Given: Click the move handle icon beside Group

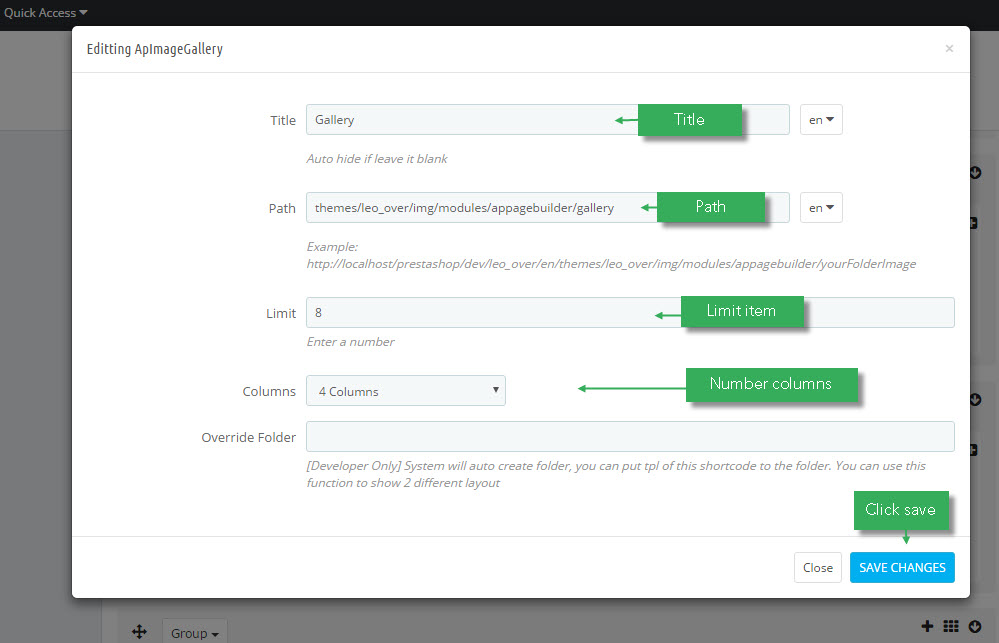Looking at the screenshot, I should 139,632.
